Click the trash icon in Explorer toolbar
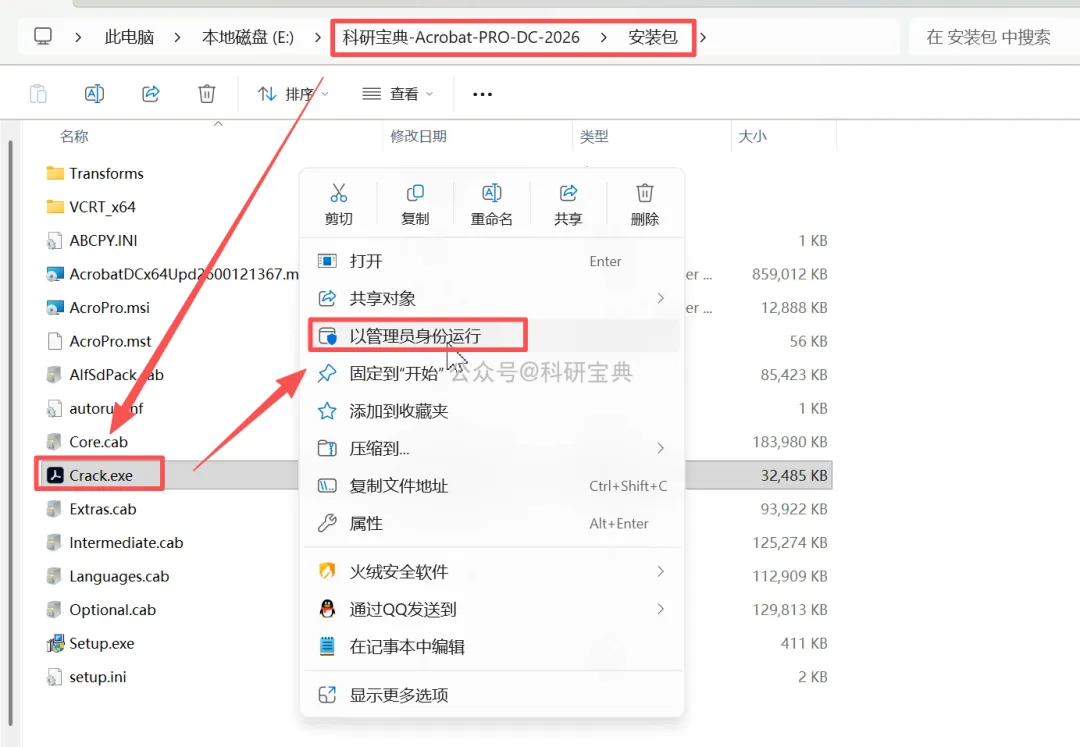The image size is (1080, 747). 207,94
